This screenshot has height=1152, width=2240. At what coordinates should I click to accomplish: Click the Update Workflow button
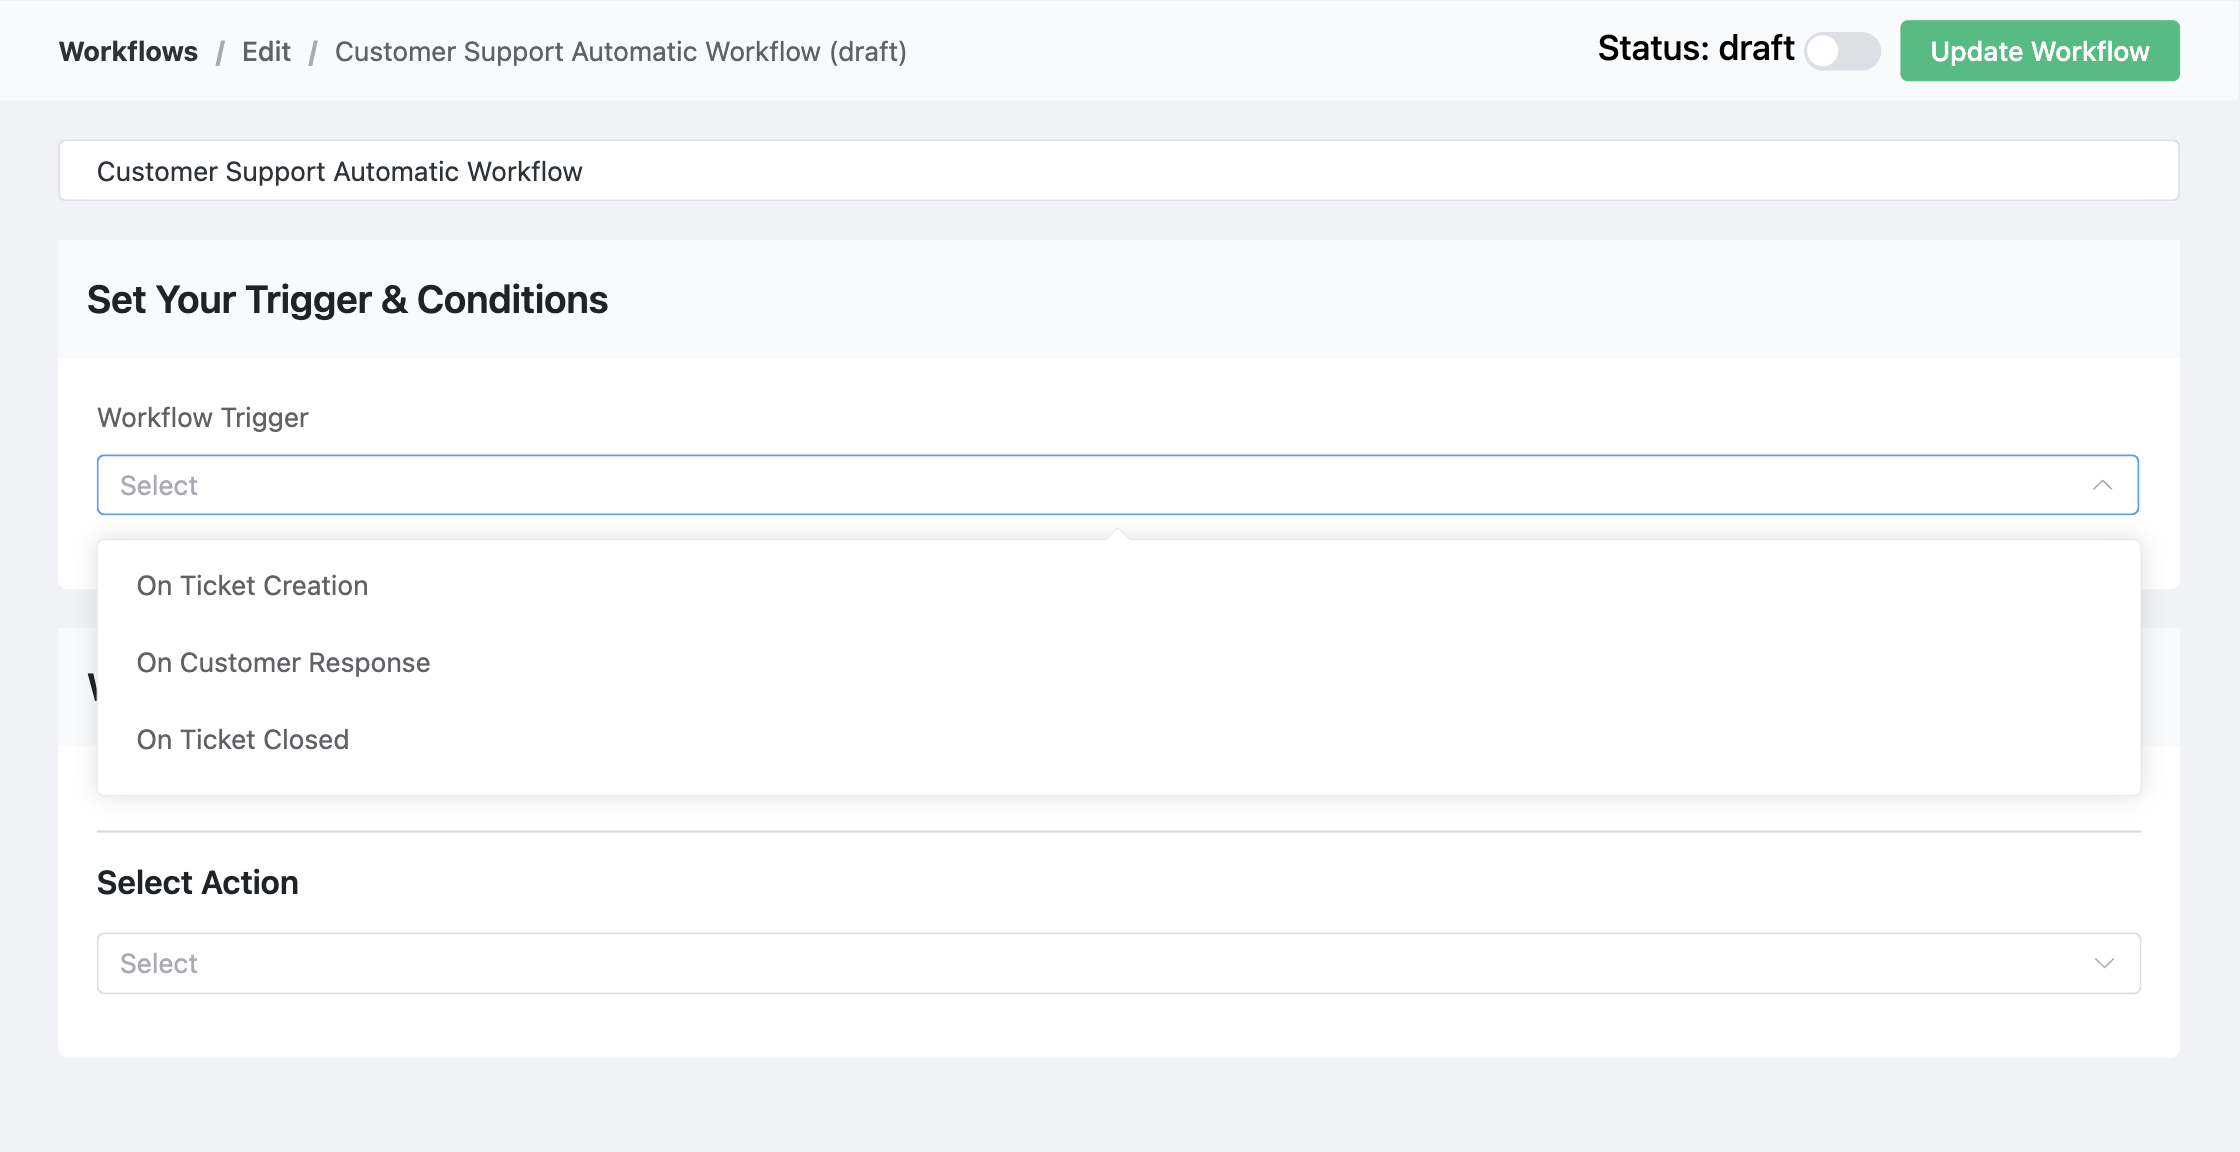2038,51
